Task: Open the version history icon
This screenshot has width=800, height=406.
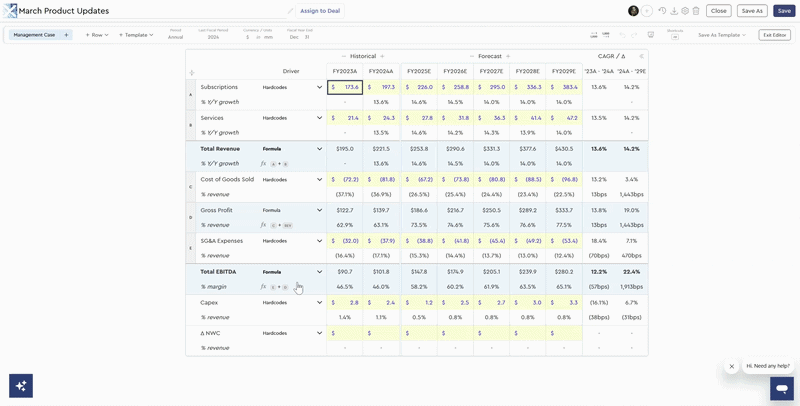Action: [x=662, y=11]
